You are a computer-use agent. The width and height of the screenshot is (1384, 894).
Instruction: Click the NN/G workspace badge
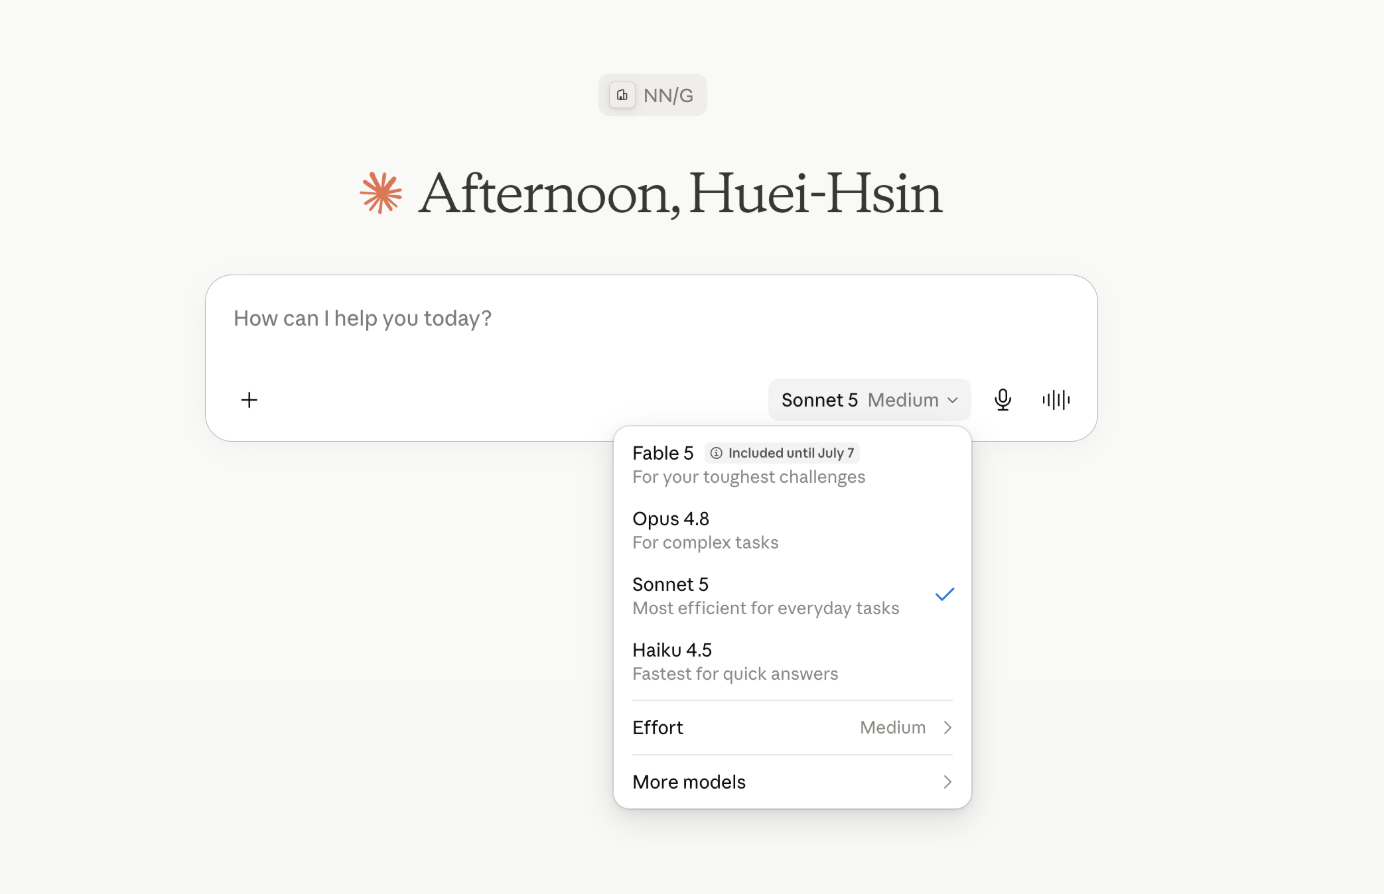[652, 95]
